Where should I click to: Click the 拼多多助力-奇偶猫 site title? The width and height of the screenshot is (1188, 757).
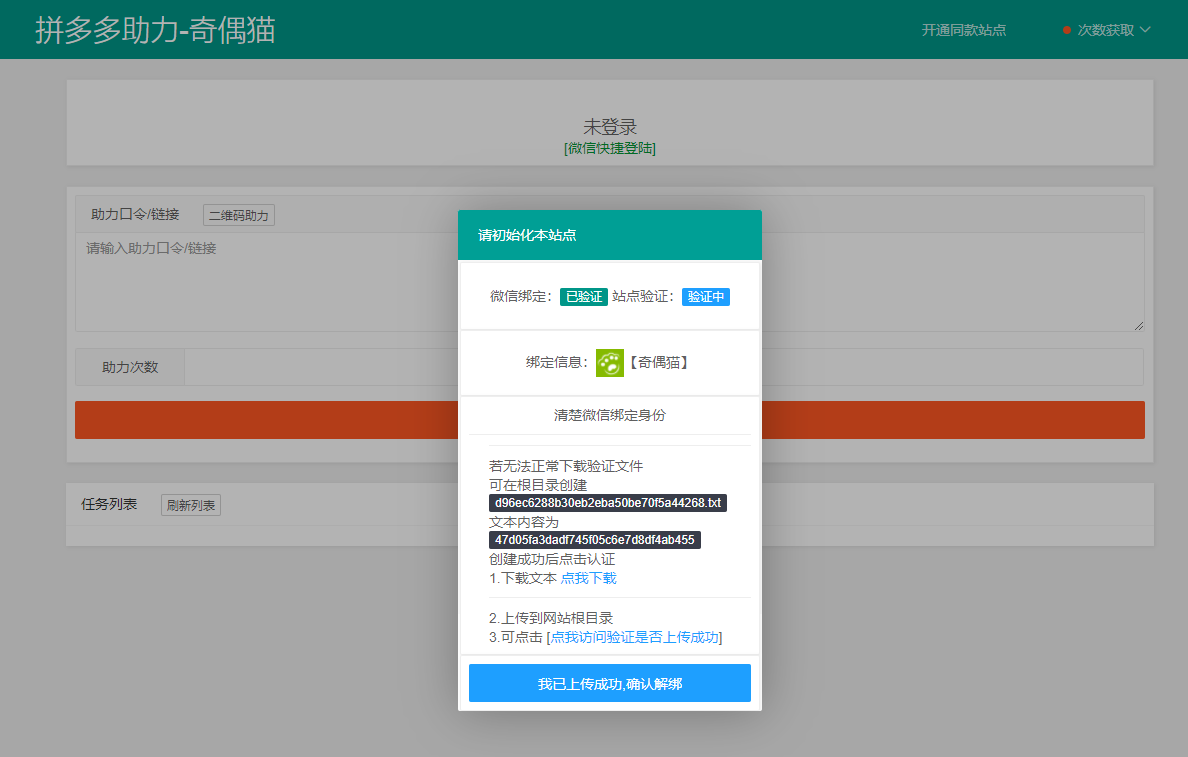click(x=155, y=30)
